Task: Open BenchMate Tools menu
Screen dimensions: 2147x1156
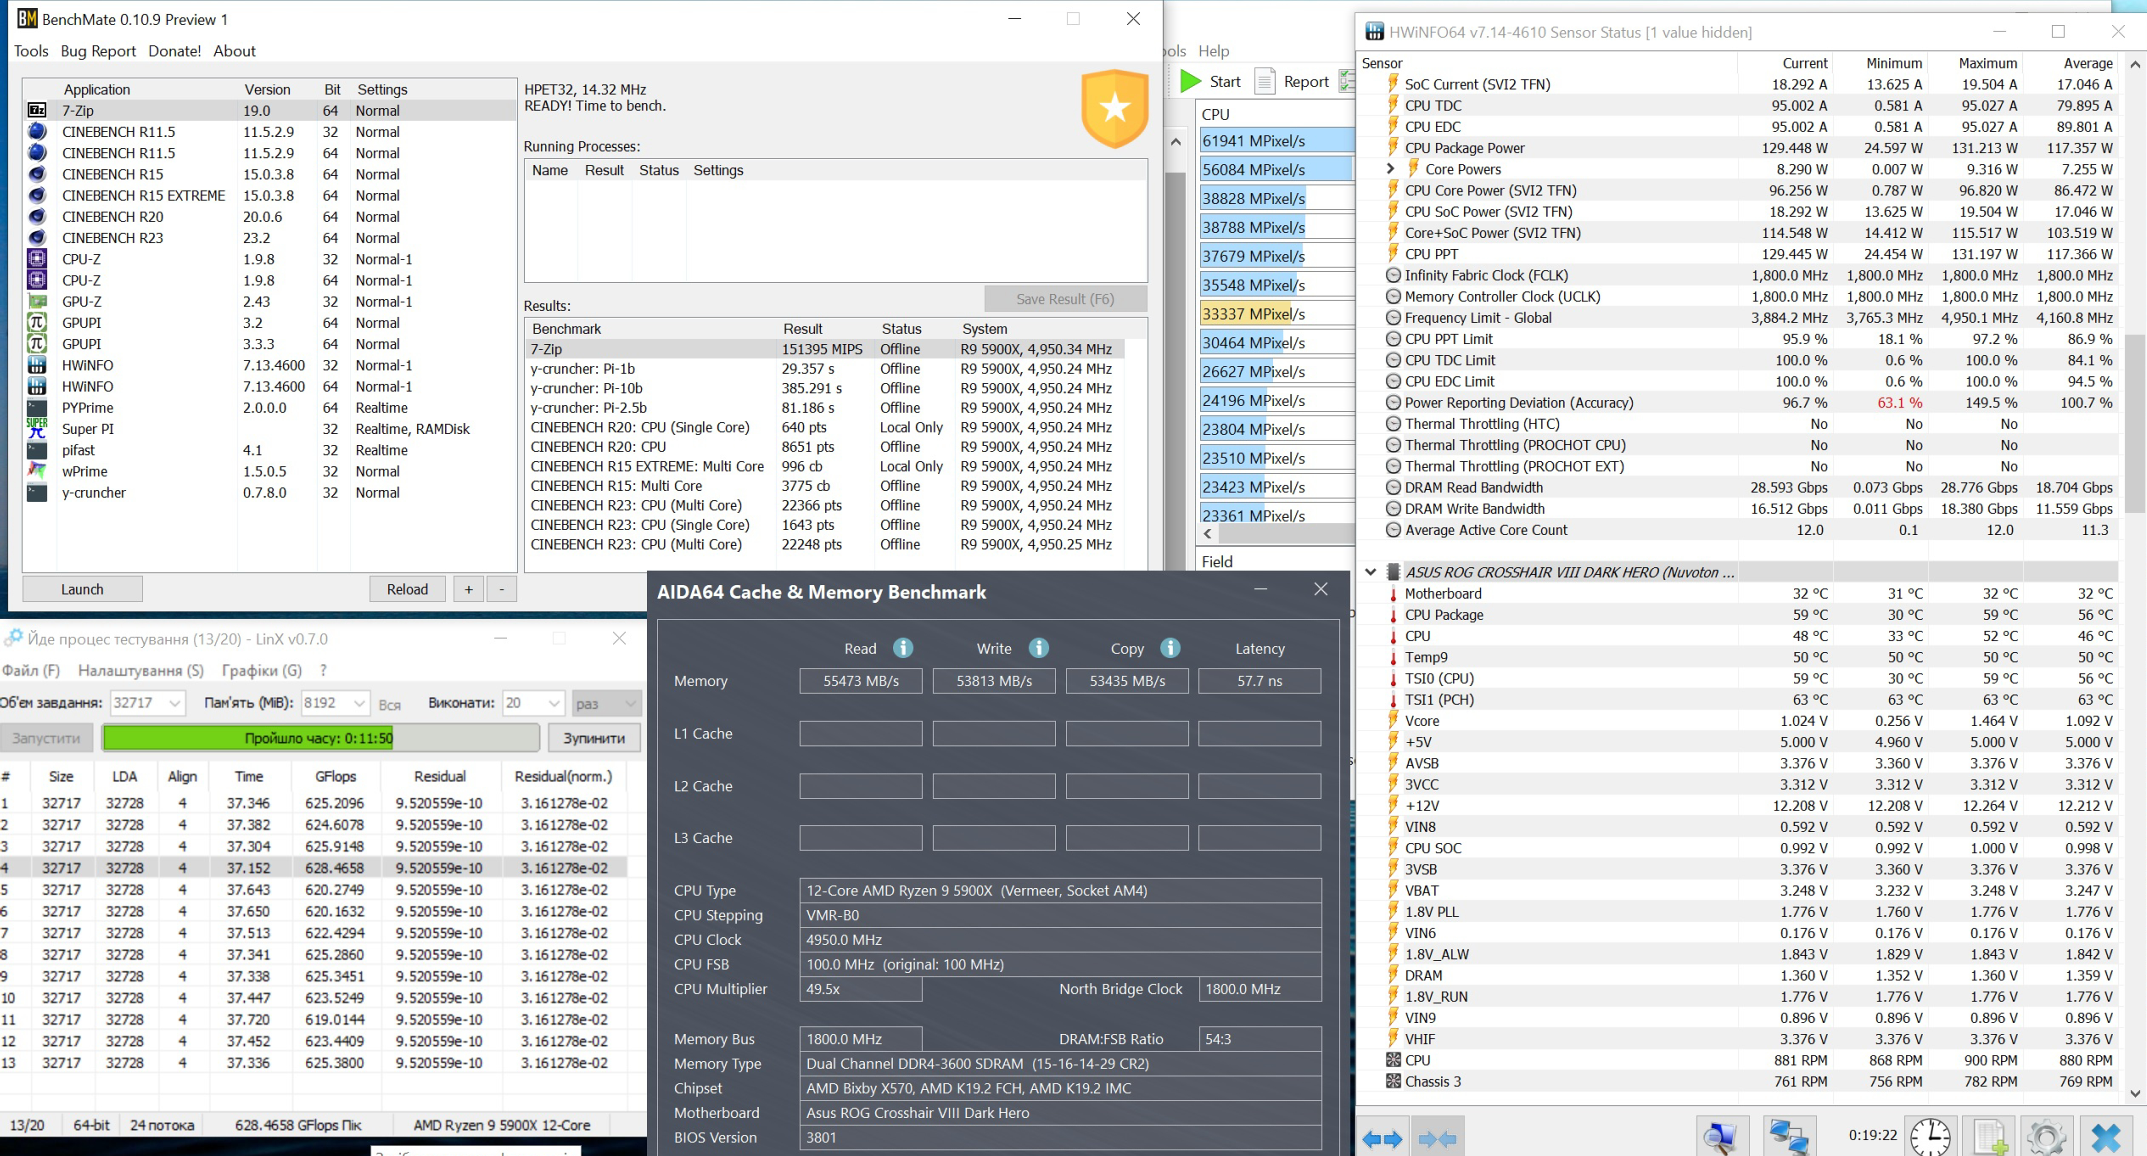Action: 31,51
